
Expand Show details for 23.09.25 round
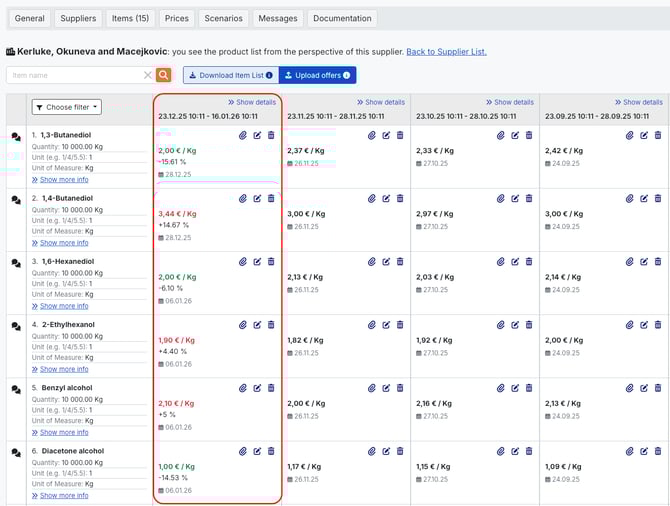tap(639, 102)
